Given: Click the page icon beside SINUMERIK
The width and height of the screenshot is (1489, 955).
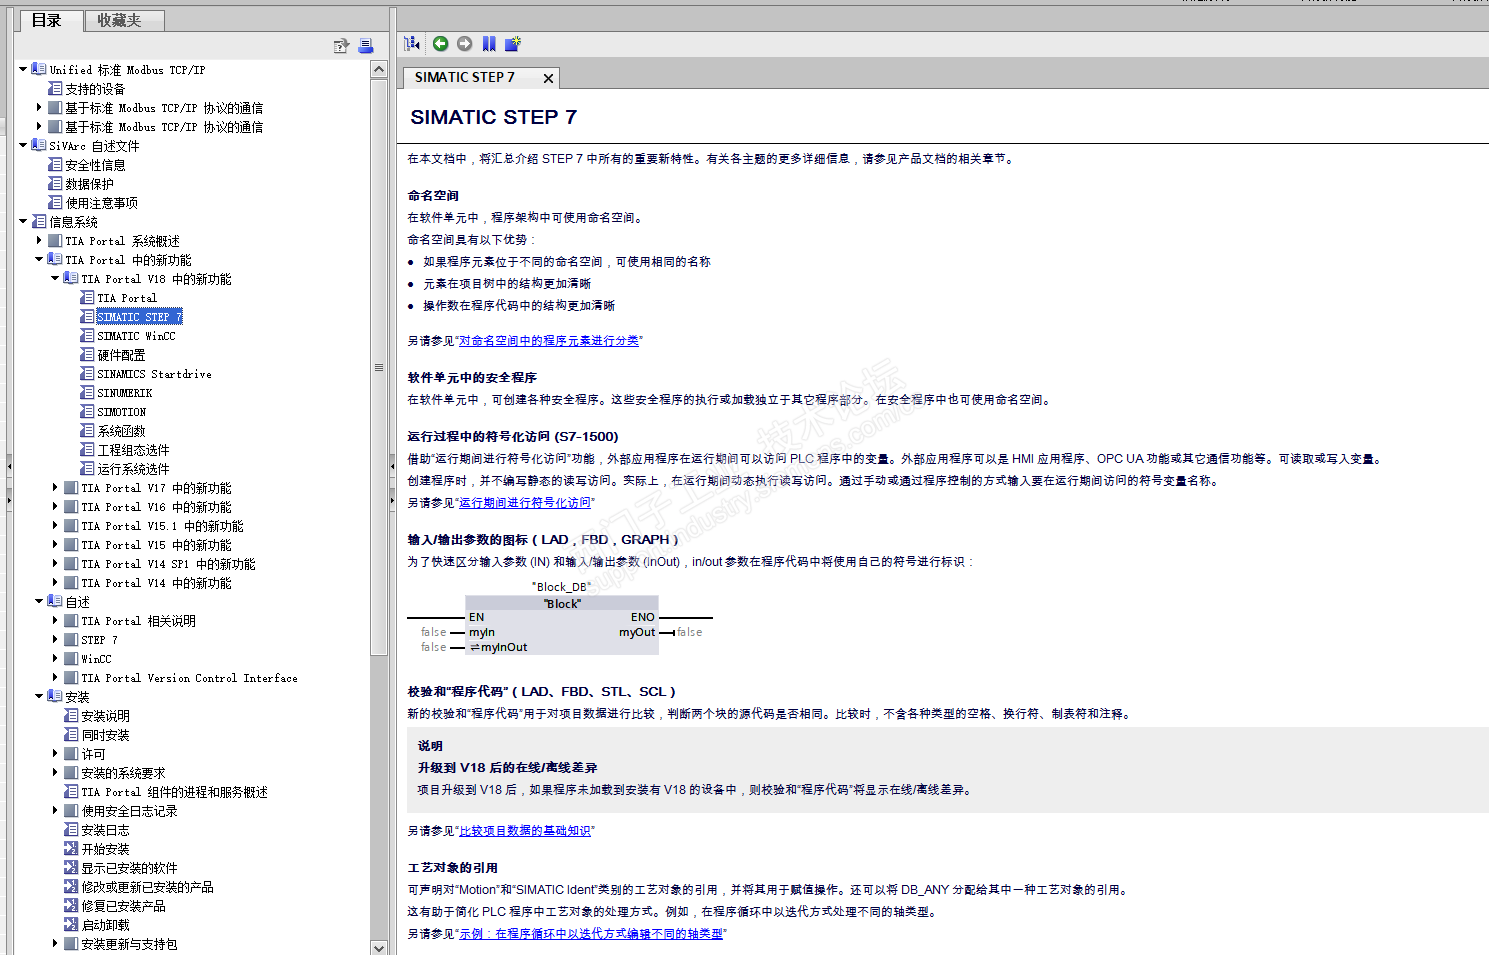Looking at the screenshot, I should tap(87, 393).
